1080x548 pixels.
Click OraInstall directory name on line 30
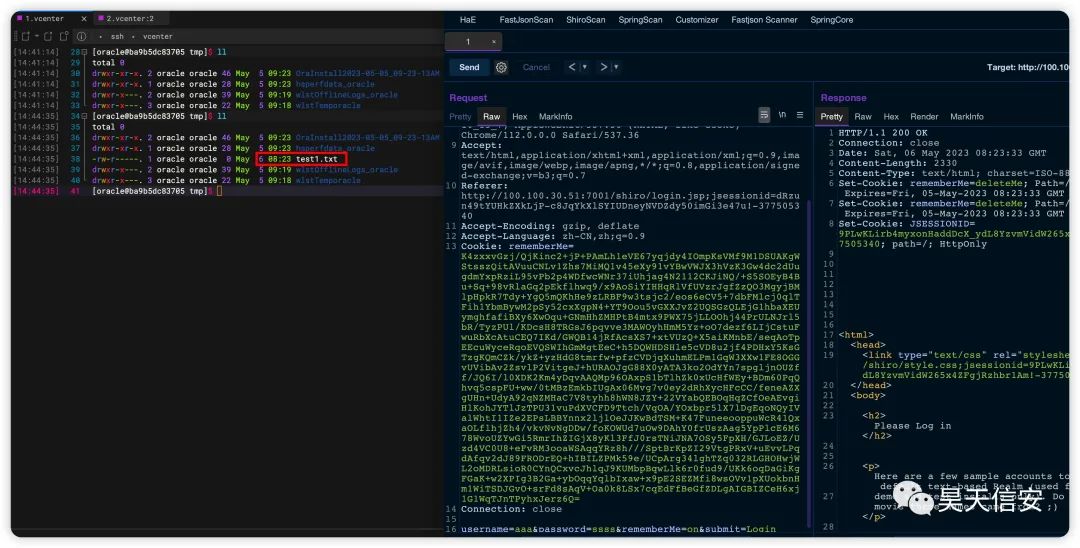367,73
